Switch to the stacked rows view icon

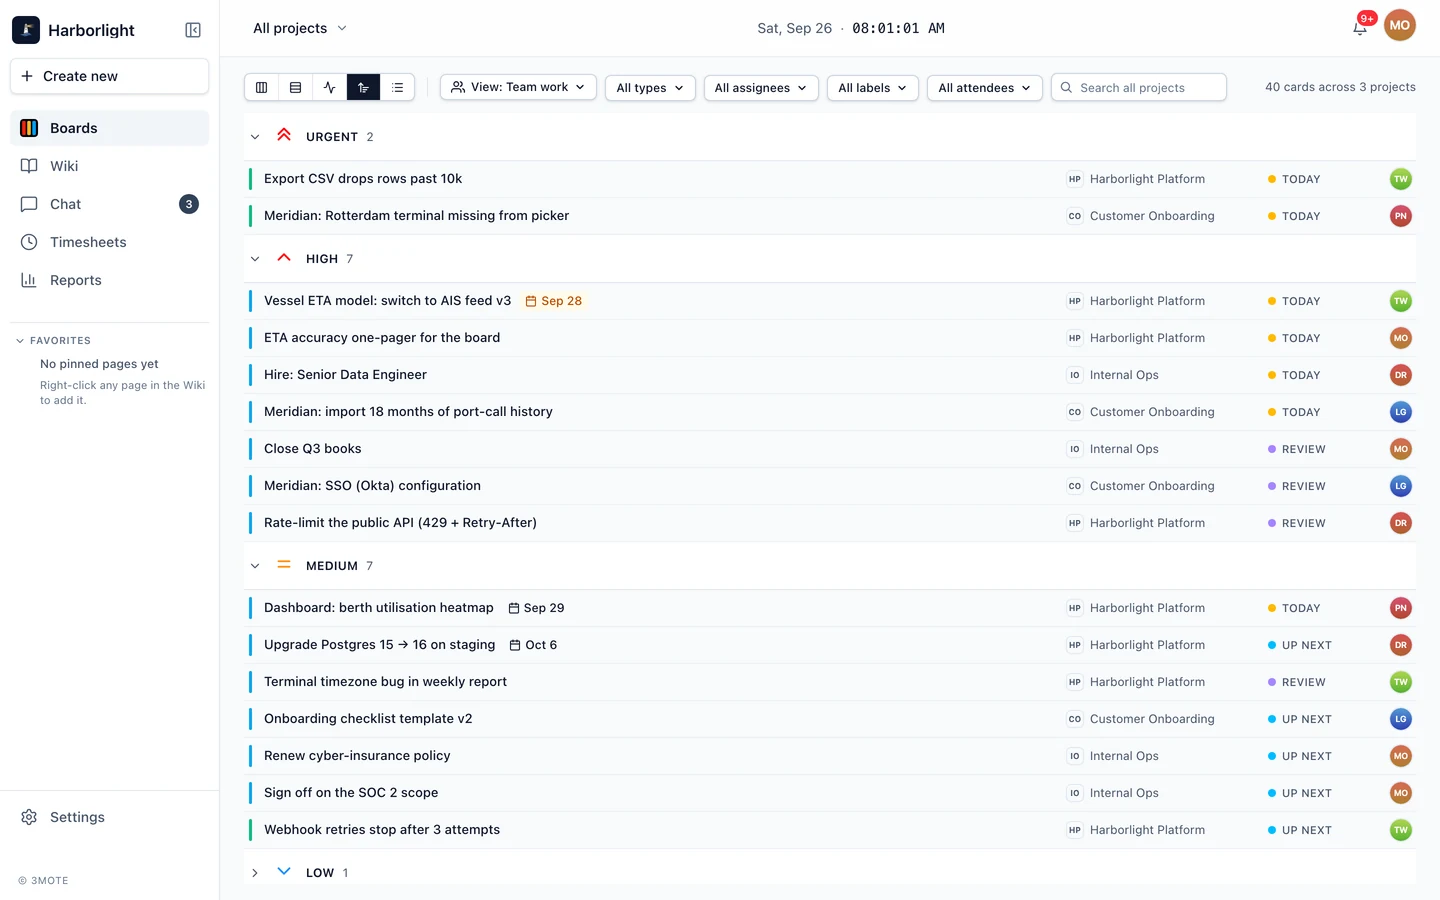[296, 88]
